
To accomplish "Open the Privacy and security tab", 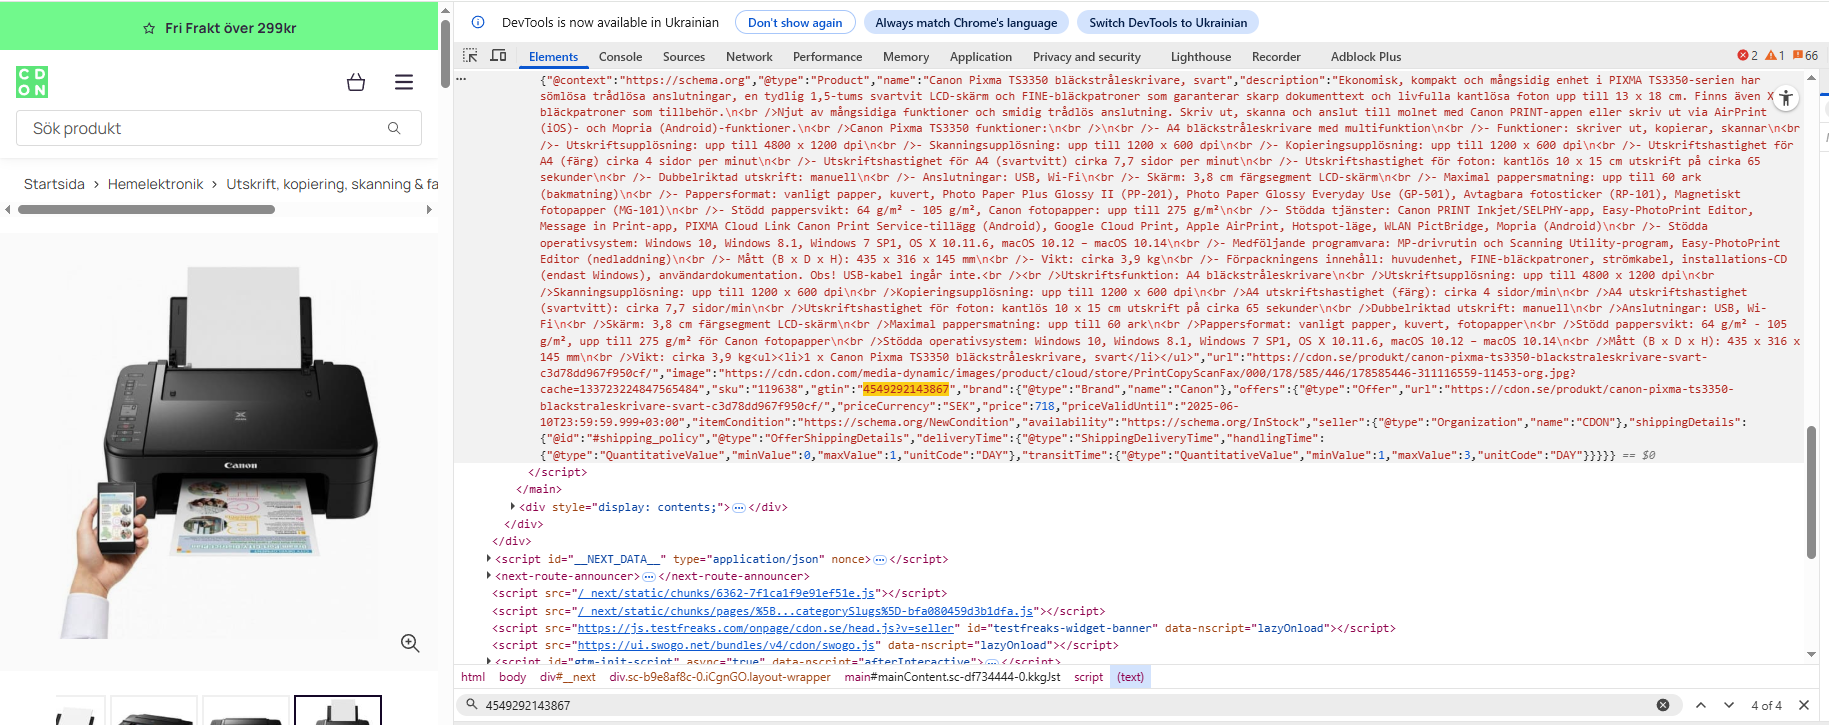I will pos(1087,57).
